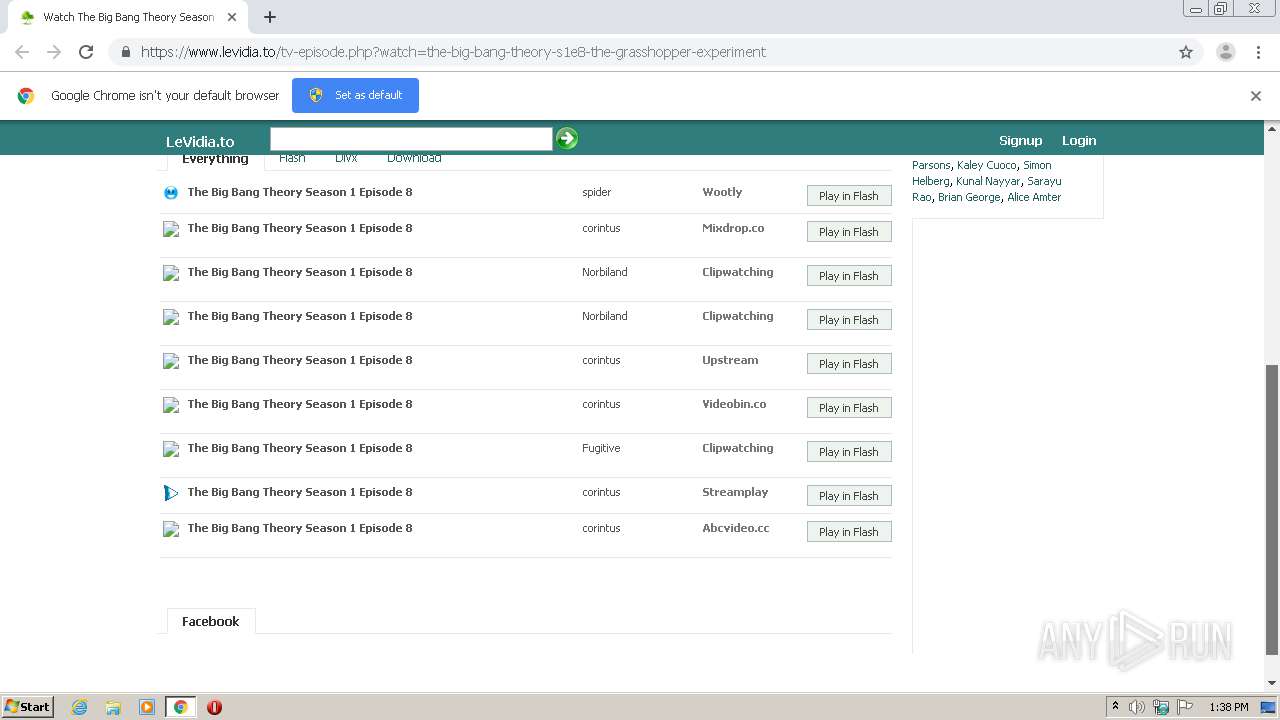Open File Explorer from the taskbar
Screen dimensions: 1280x720
113,707
